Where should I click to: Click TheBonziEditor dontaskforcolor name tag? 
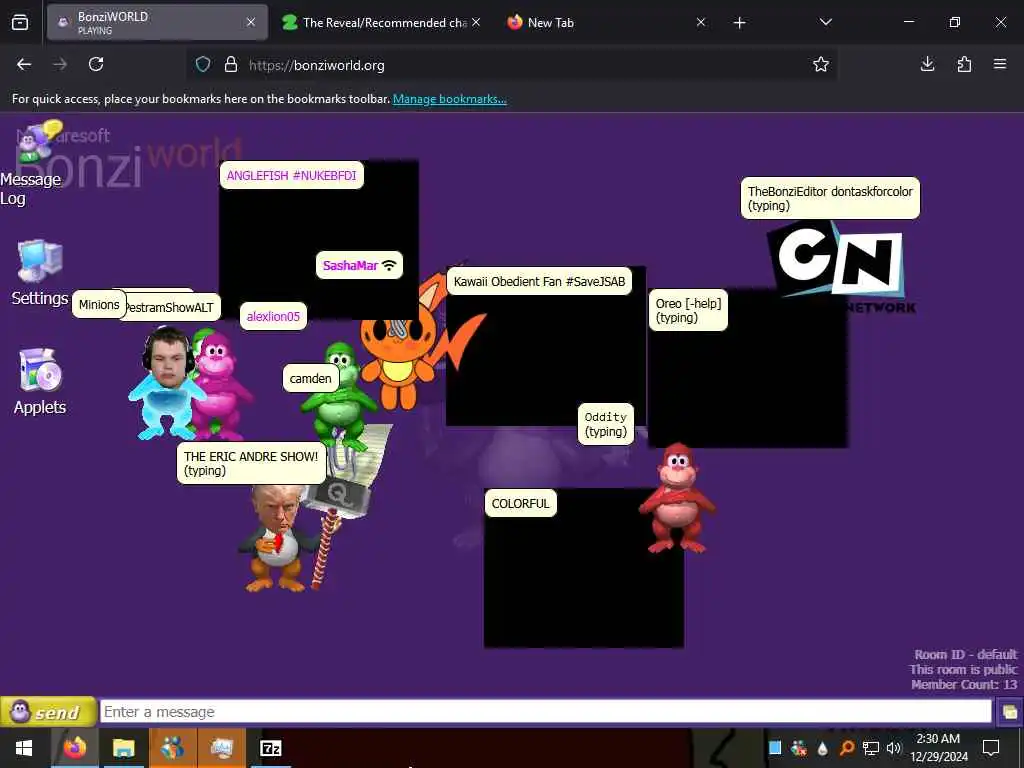(x=830, y=198)
